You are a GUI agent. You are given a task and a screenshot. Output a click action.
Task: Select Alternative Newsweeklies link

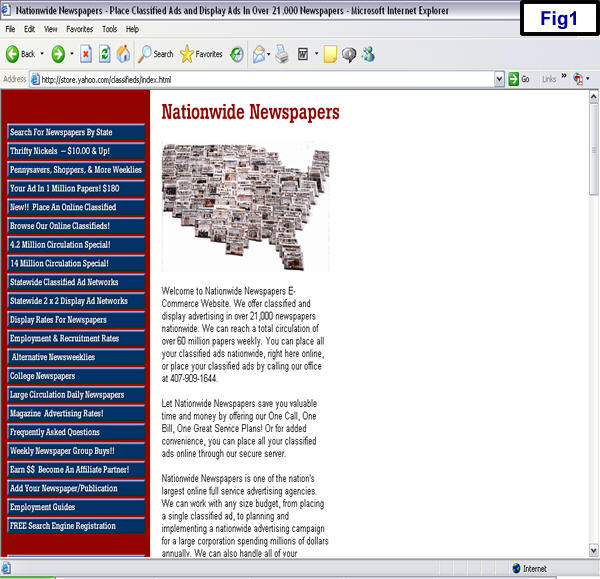tap(76, 357)
